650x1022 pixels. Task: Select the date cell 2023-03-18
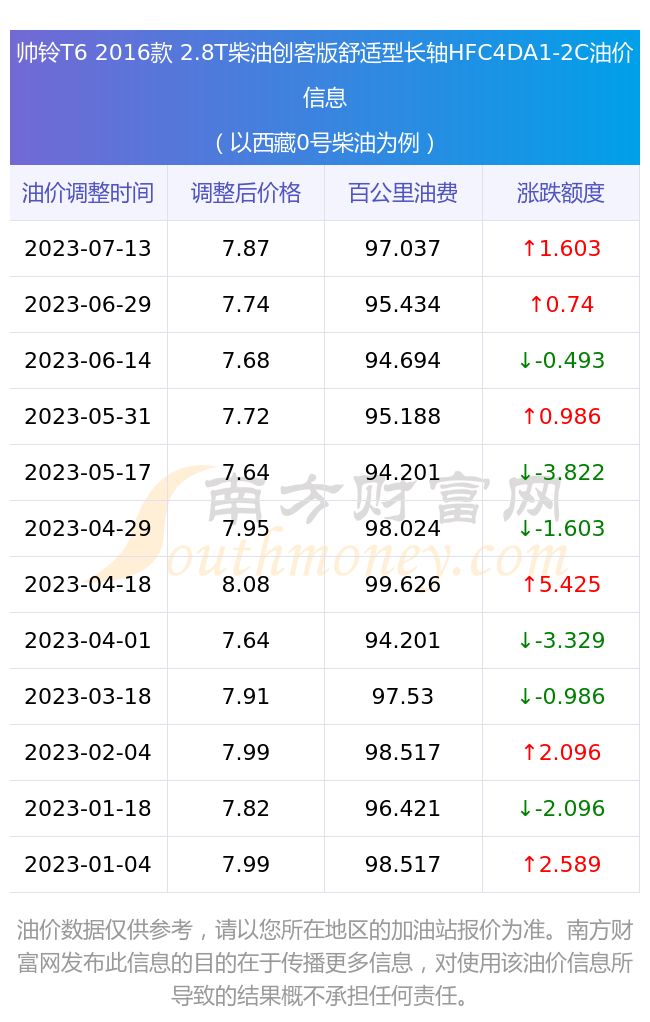point(88,697)
